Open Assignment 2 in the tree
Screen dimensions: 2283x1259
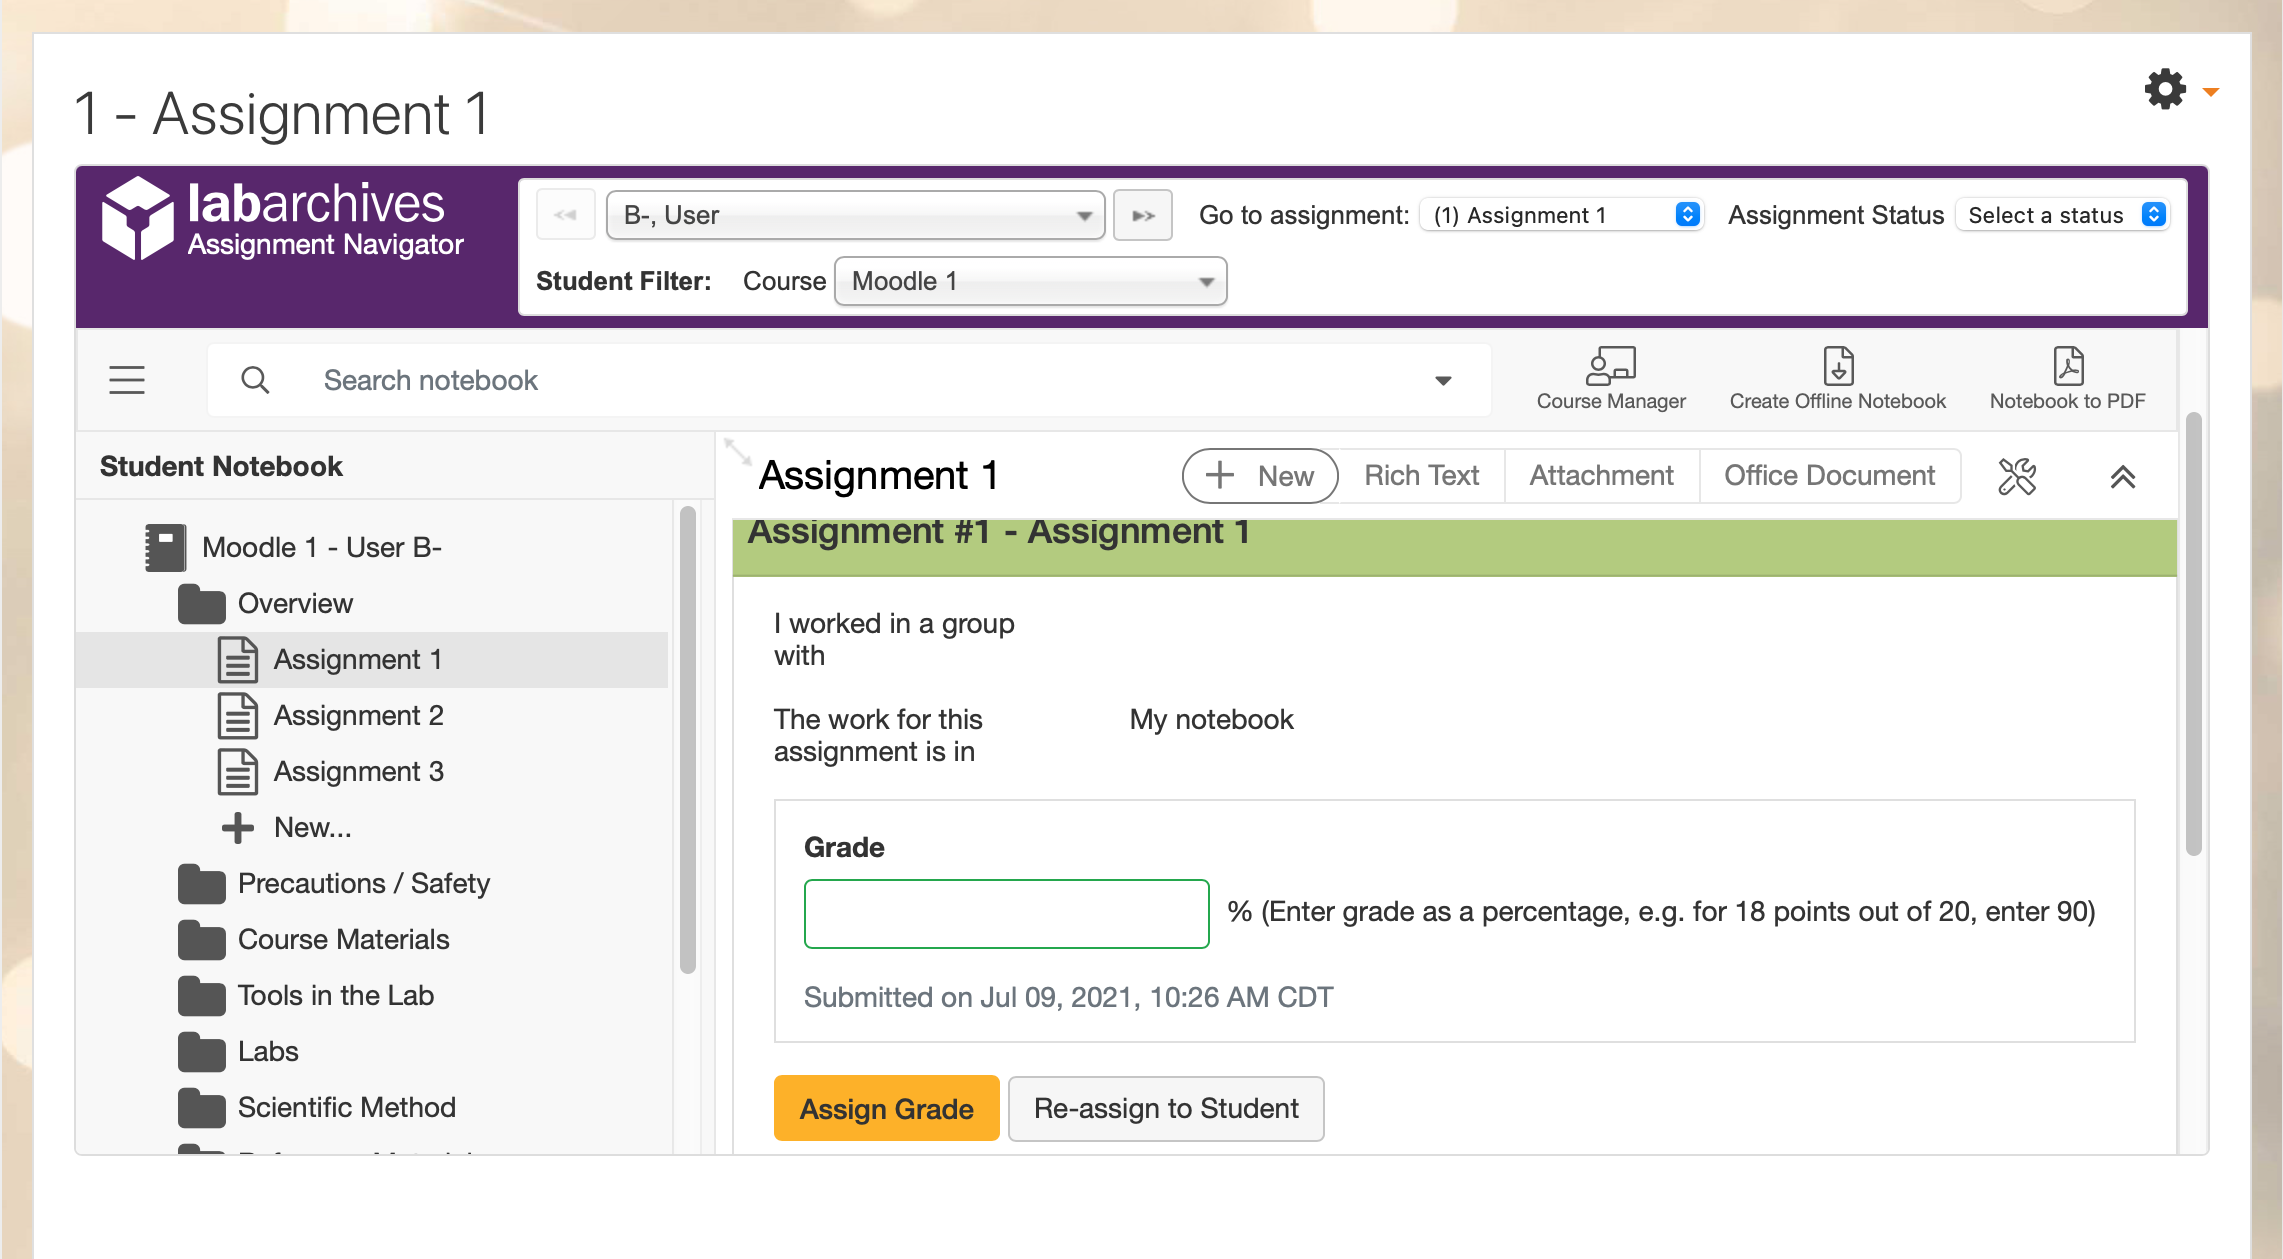coord(358,716)
